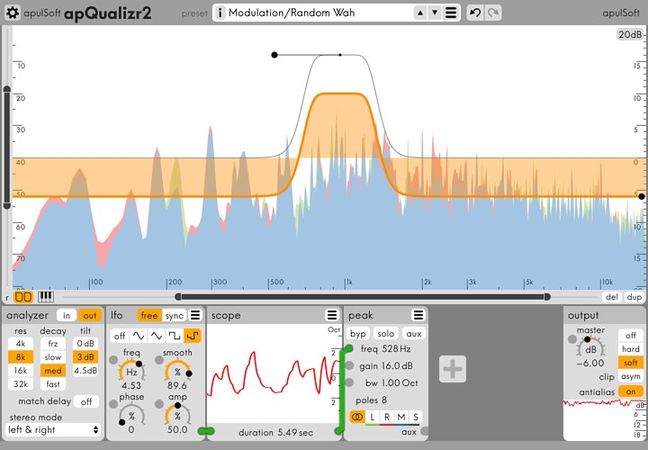Toggle the match delay off switch
Image resolution: width=648 pixels, height=450 pixels.
pos(87,401)
